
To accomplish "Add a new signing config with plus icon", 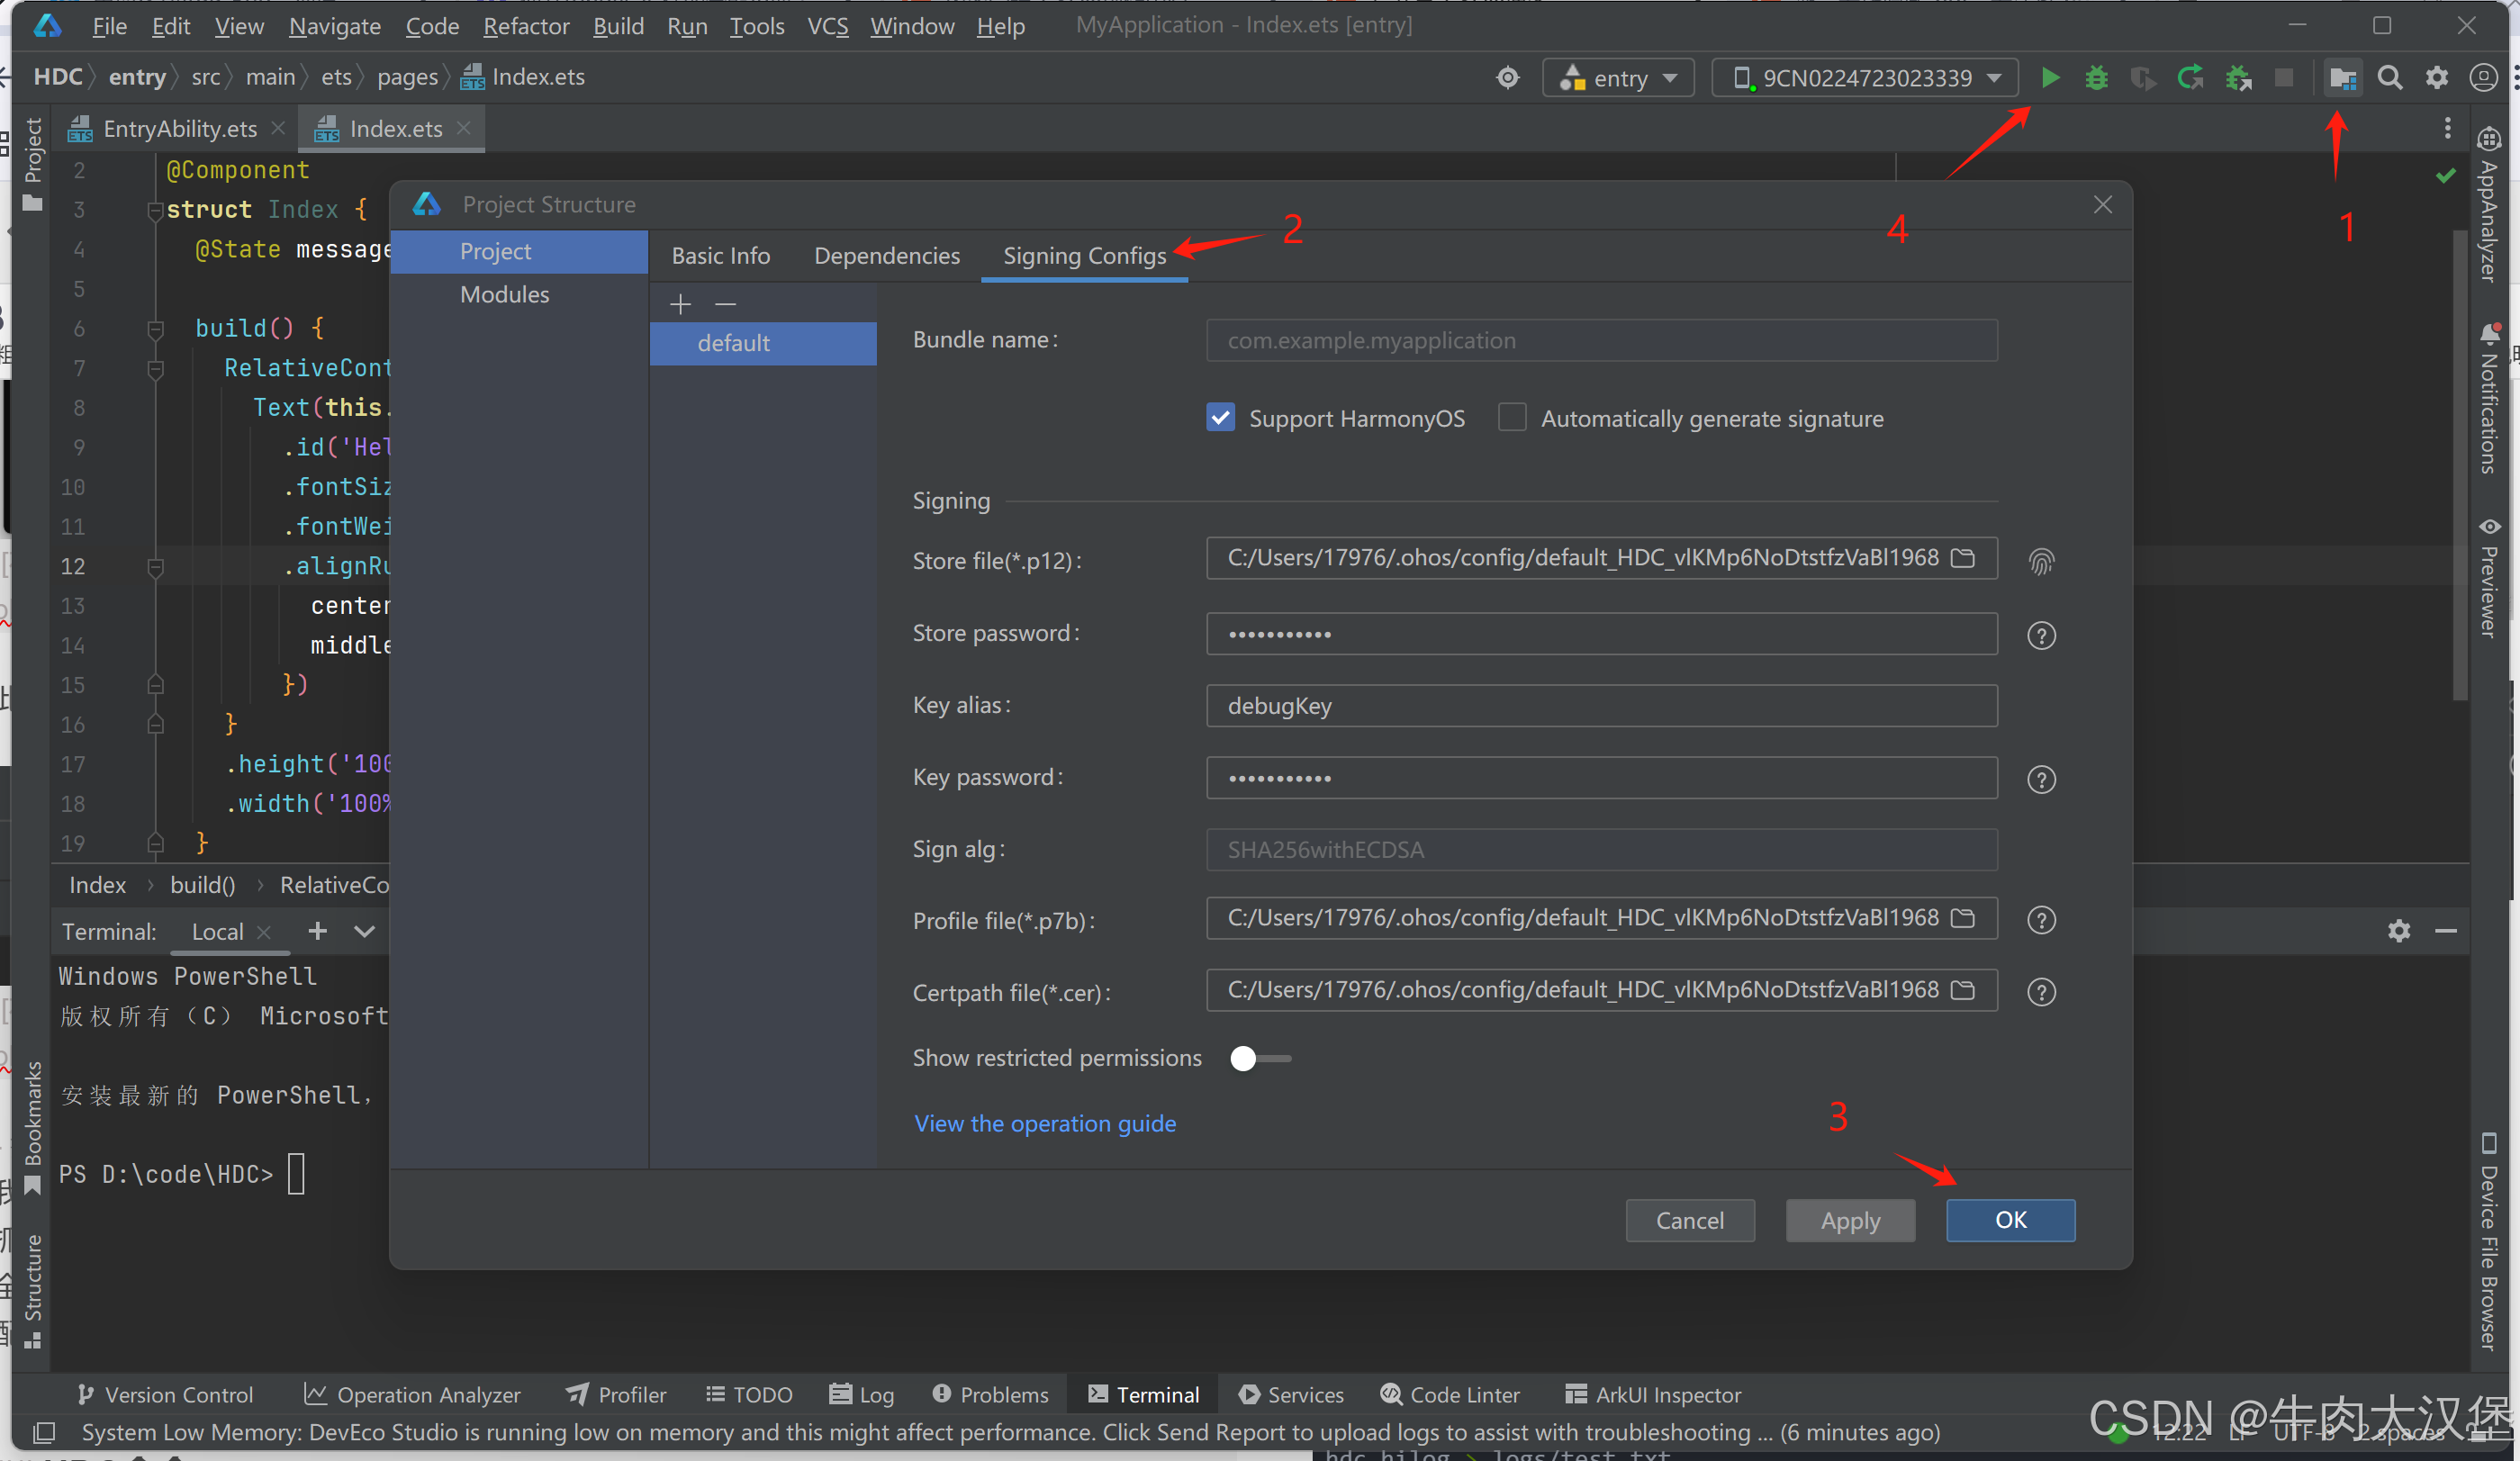I will (680, 303).
